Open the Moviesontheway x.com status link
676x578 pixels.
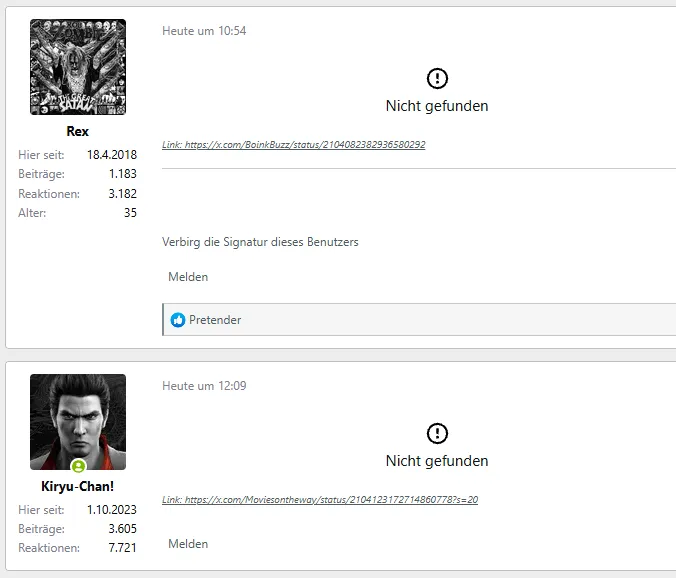[320, 500]
